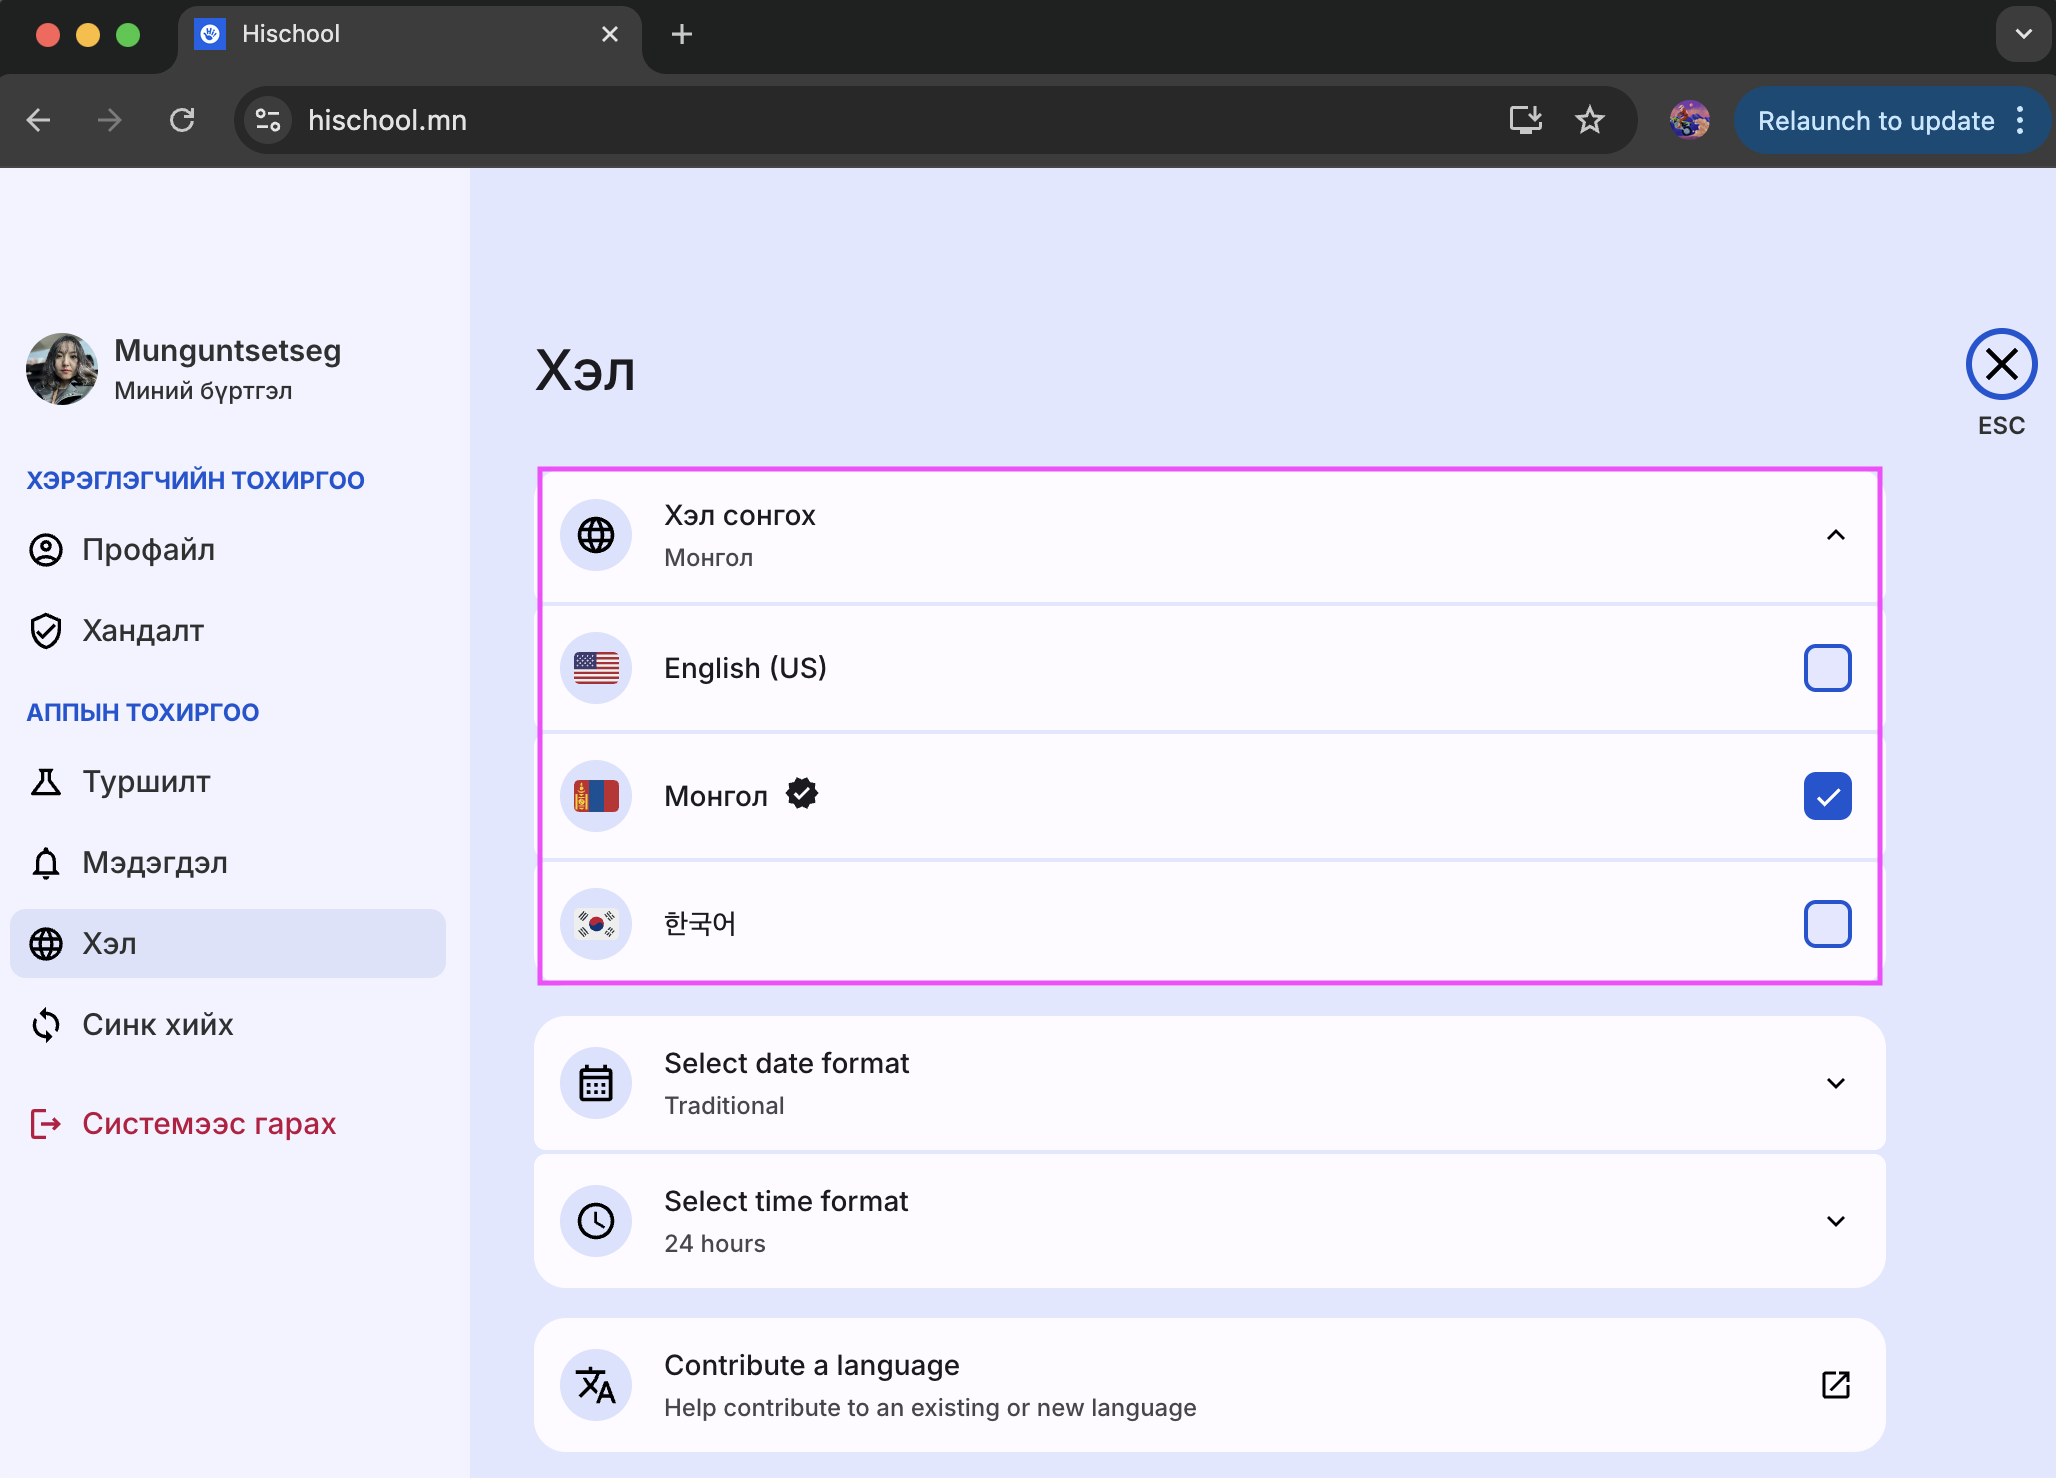Click the site information icon beside hischool.mn
Viewport: 2056px width, 1478px height.
pos(268,120)
